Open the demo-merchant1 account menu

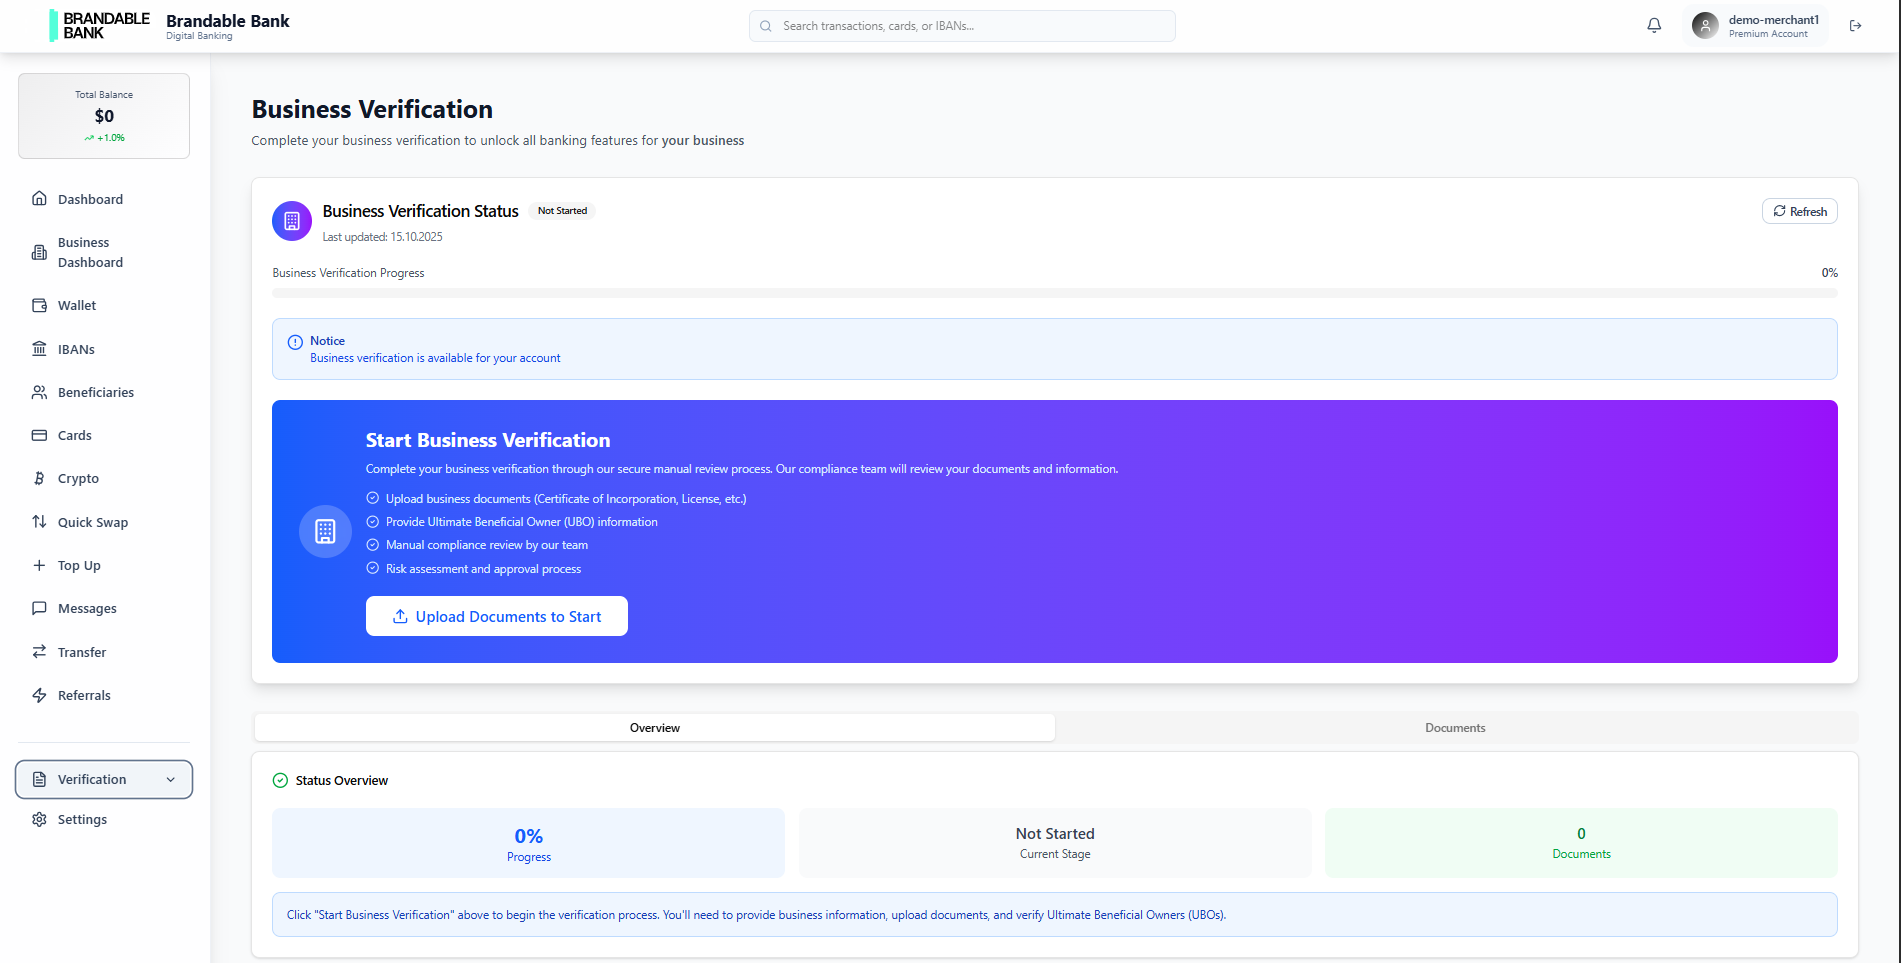click(1755, 25)
